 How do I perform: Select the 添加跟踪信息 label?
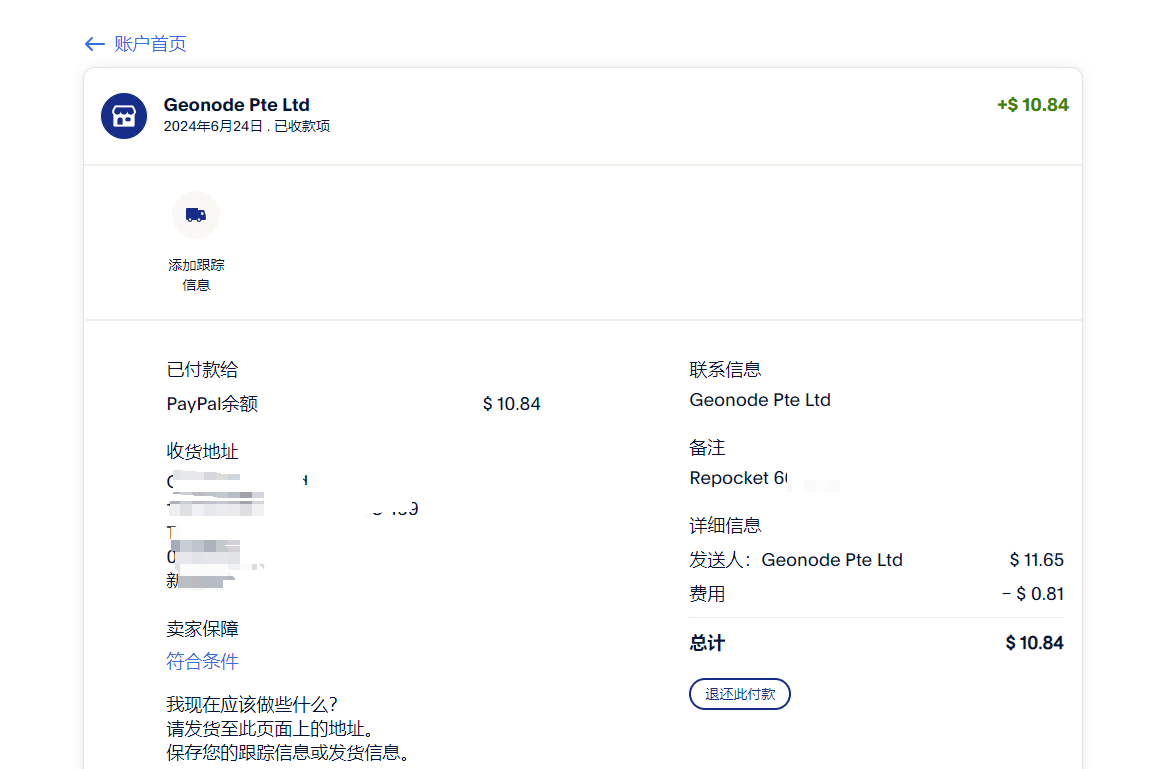click(196, 275)
